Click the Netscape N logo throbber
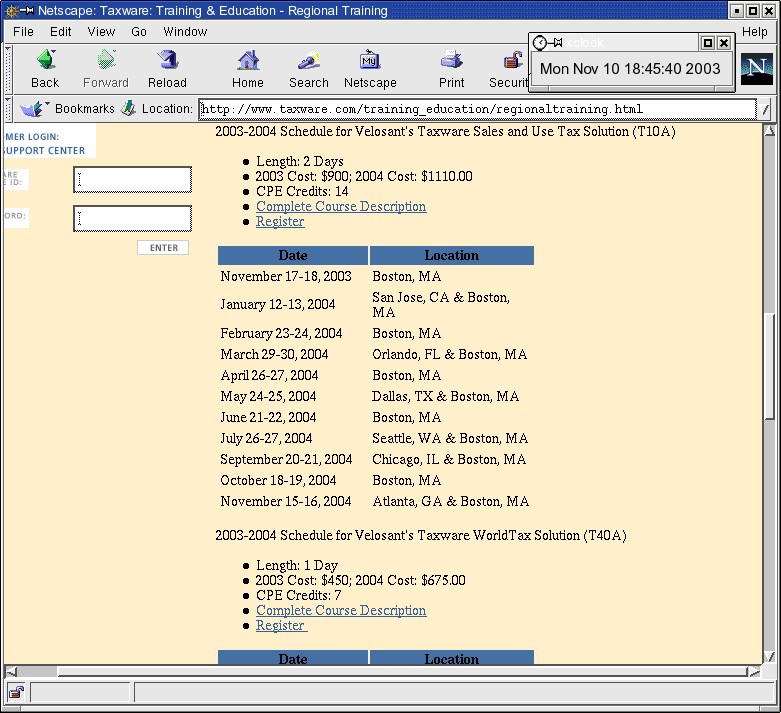781x713 pixels. point(757,69)
